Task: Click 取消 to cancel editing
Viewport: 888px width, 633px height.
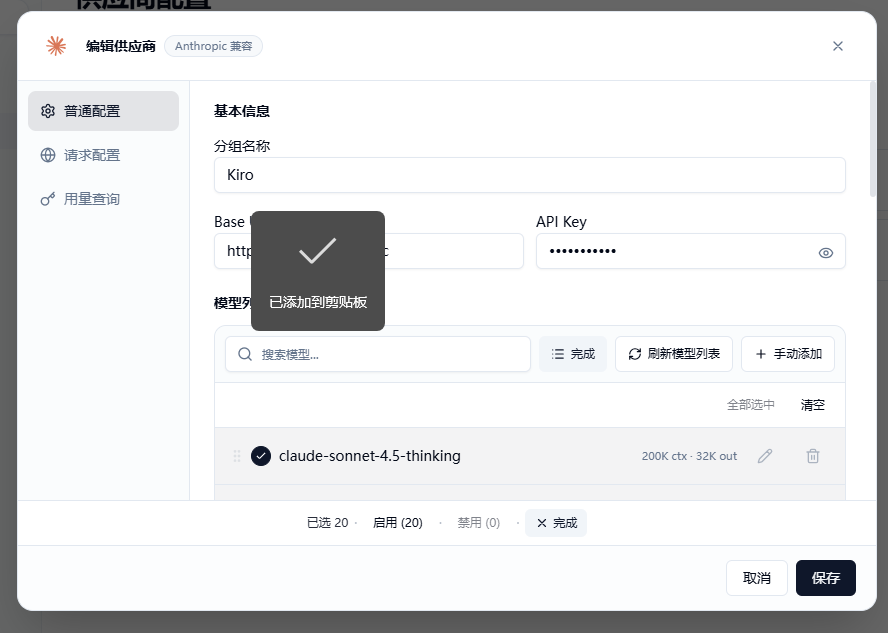Action: pyautogui.click(x=757, y=578)
